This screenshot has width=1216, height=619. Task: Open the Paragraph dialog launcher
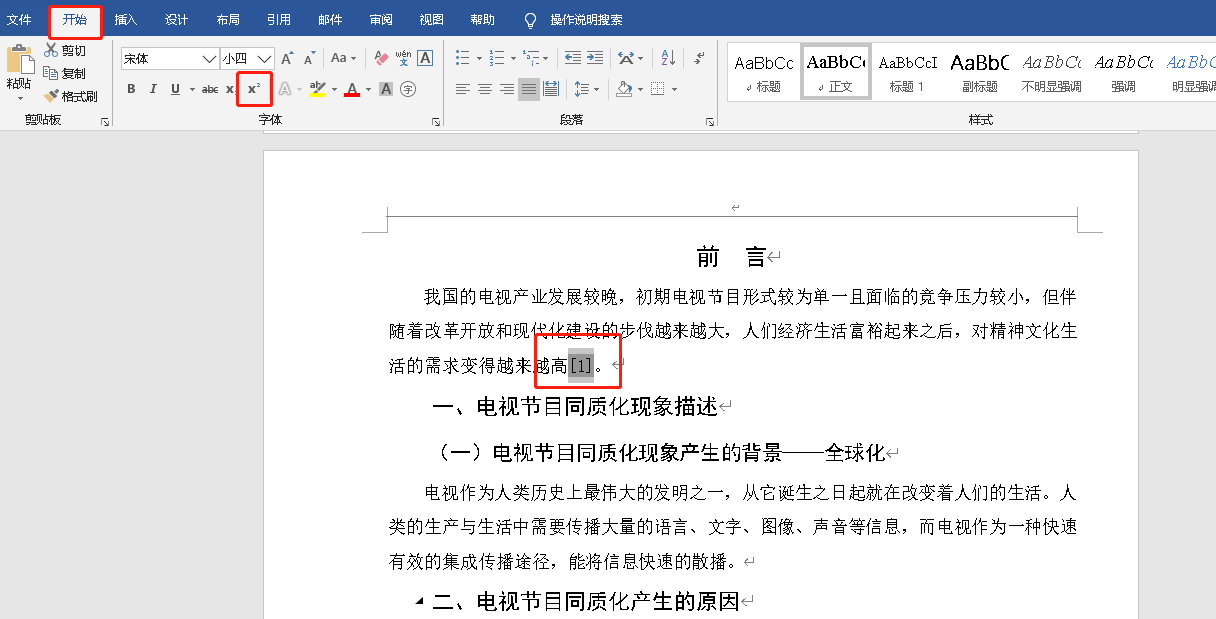click(710, 121)
